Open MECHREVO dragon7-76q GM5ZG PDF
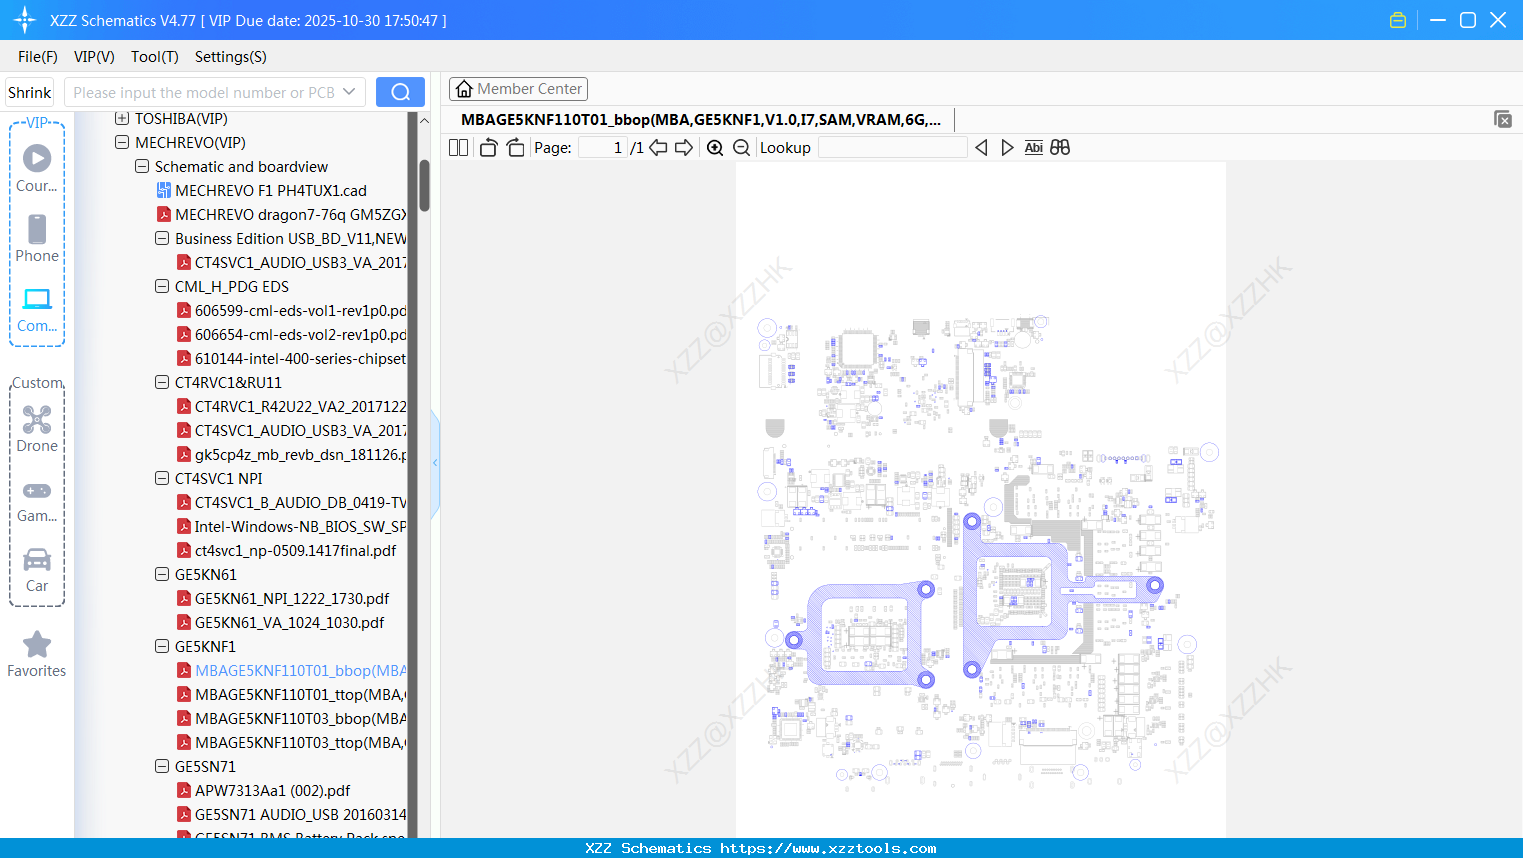 (x=281, y=215)
